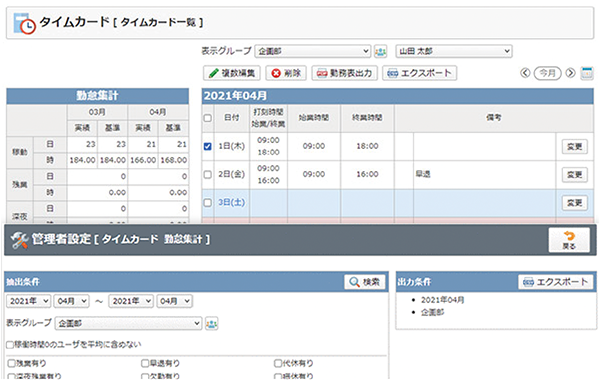Check the 代休有り checkbox
The width and height of the screenshot is (600, 380).
(x=278, y=363)
